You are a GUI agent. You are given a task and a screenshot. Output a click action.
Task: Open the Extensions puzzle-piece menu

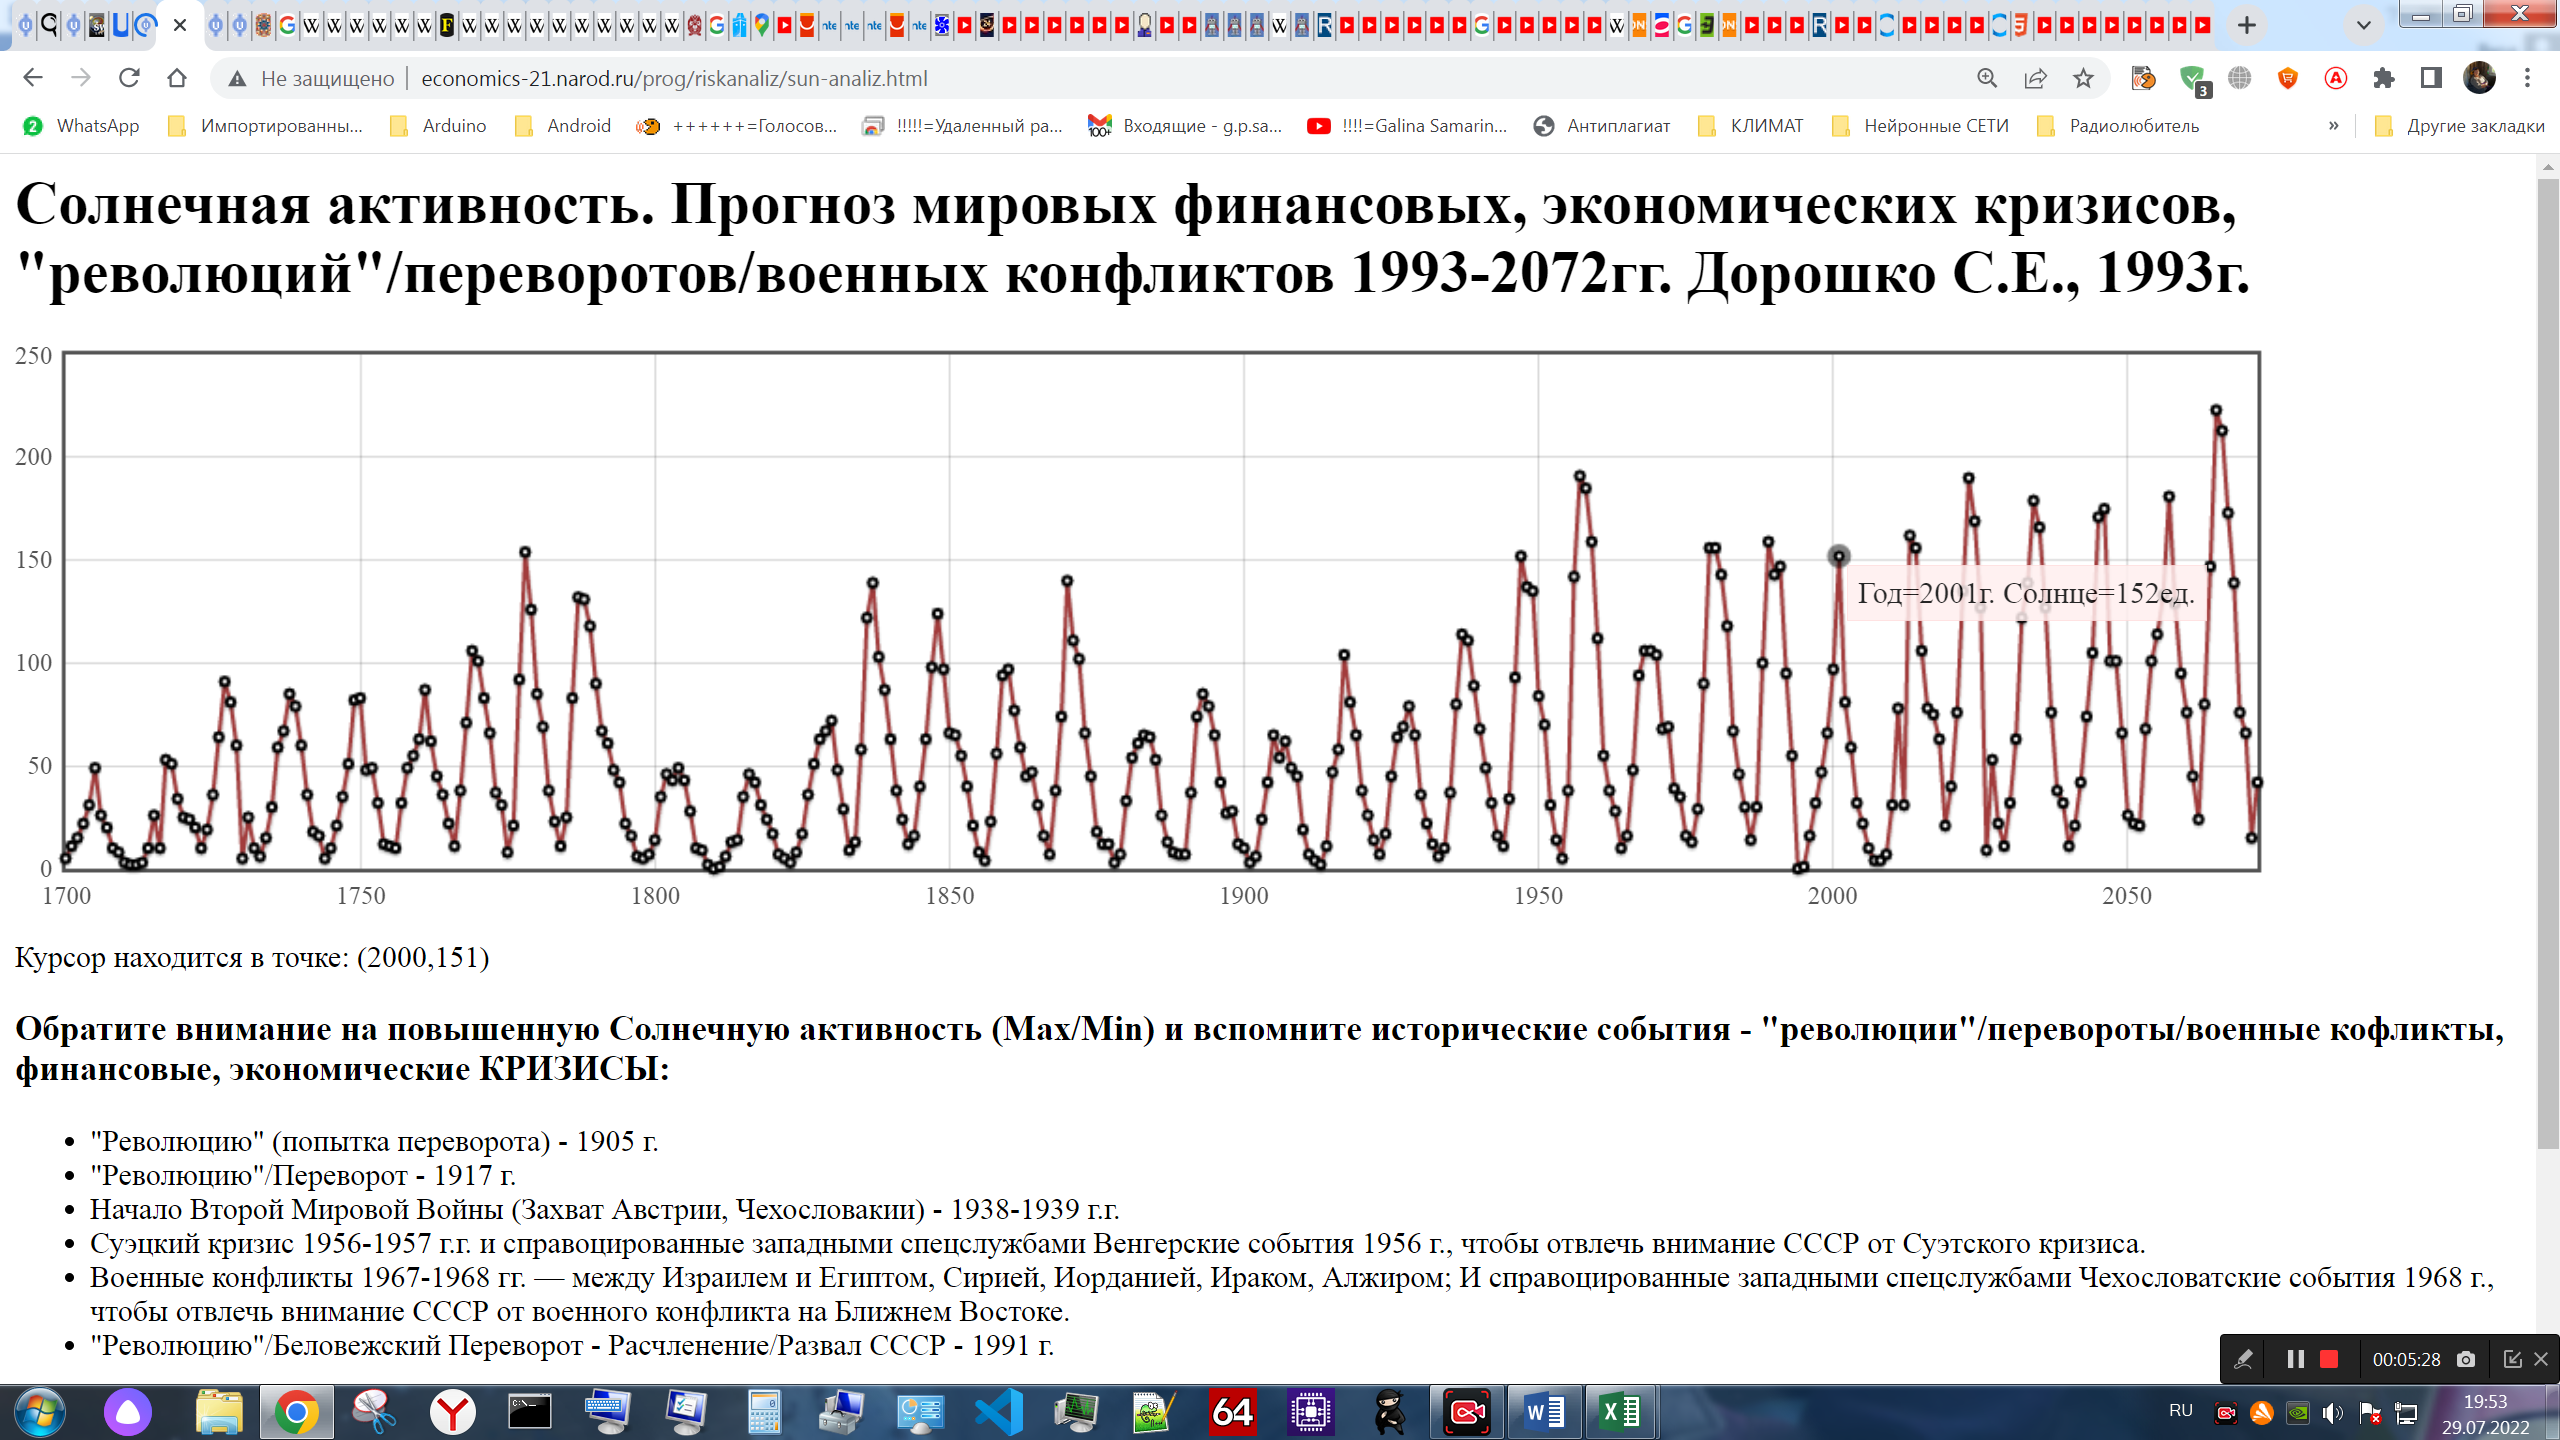tap(2384, 78)
